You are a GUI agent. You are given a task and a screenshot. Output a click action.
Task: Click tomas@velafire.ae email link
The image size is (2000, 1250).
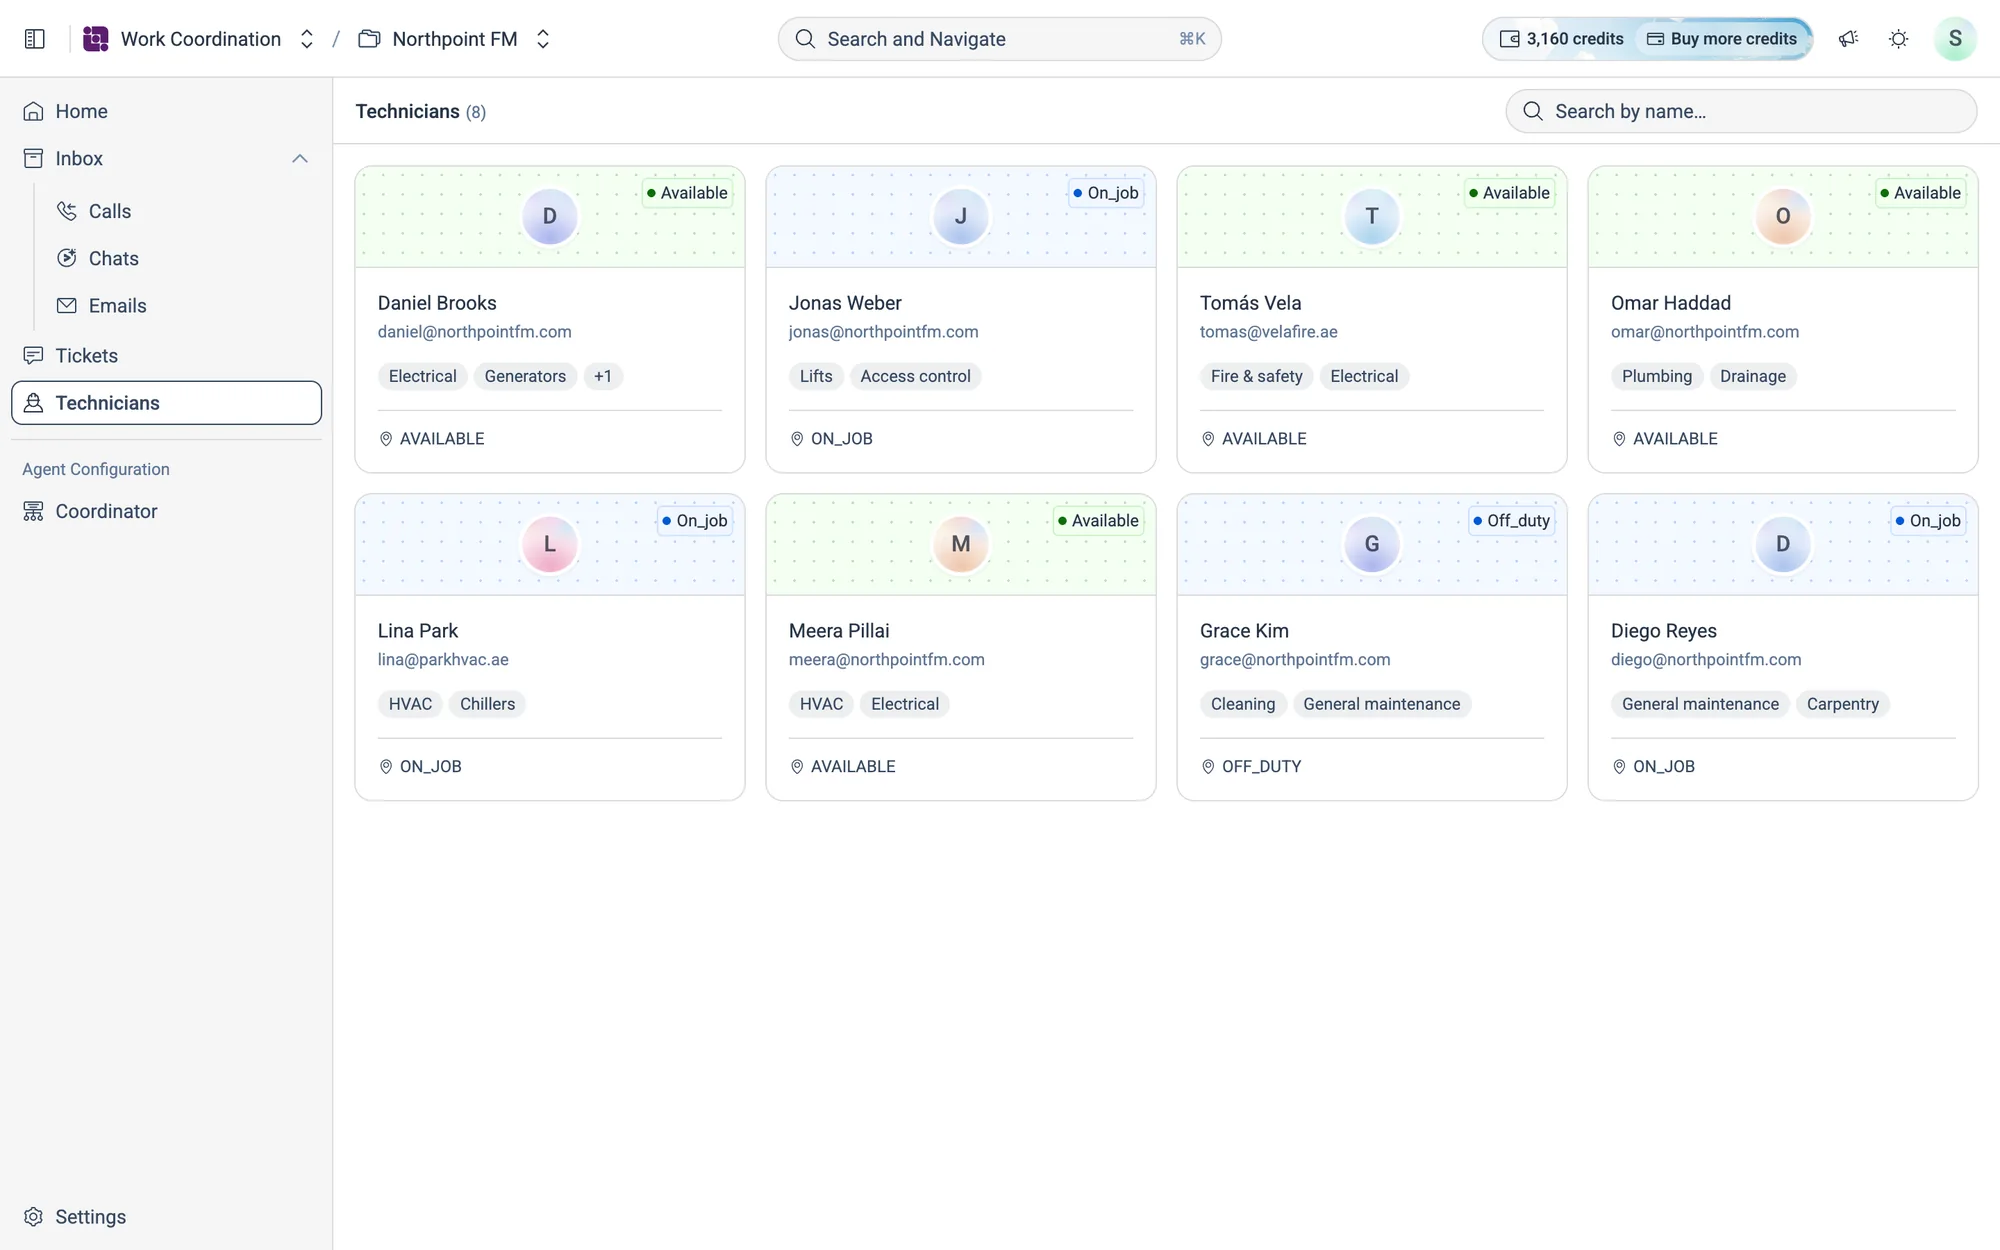click(1269, 332)
